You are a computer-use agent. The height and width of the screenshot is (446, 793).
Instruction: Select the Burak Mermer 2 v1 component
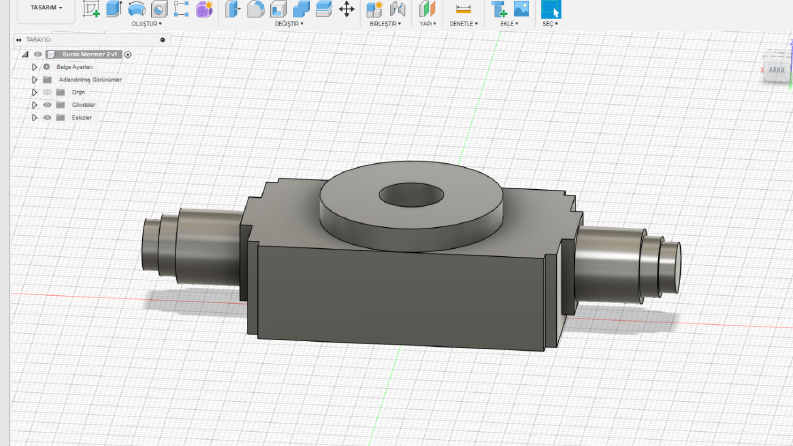(89, 54)
